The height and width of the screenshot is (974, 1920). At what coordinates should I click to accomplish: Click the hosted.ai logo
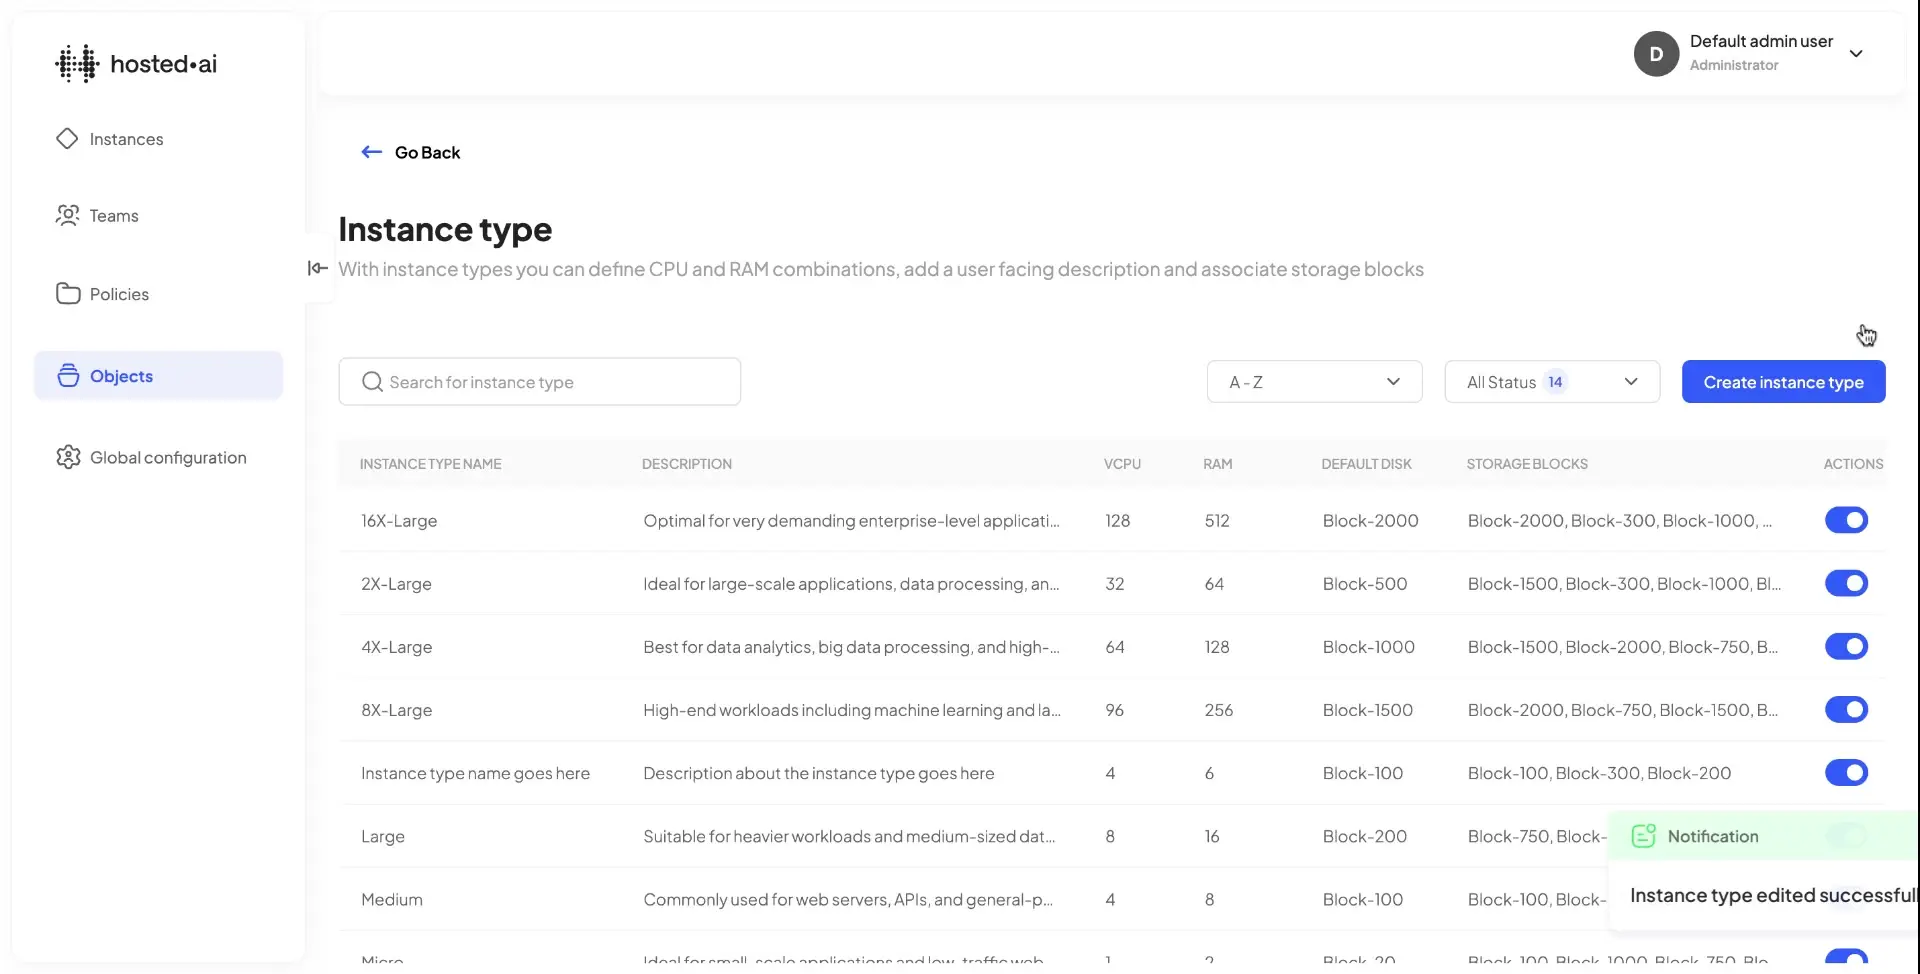pyautogui.click(x=137, y=62)
